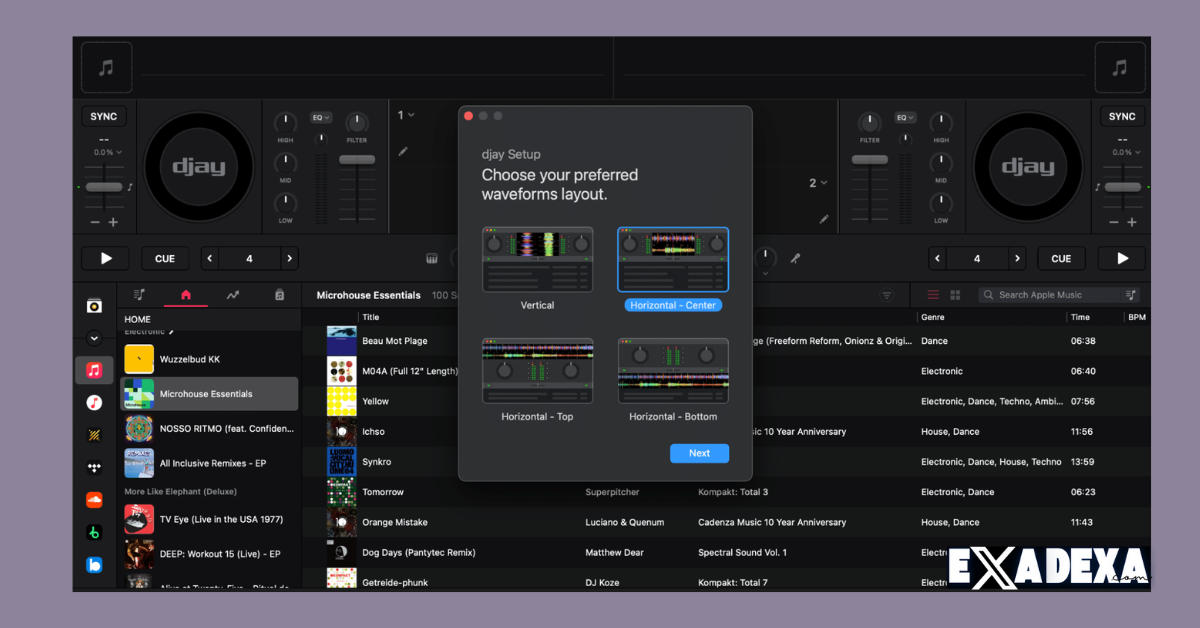Open the sampler keys icon
This screenshot has width=1200, height=628.
(432, 259)
